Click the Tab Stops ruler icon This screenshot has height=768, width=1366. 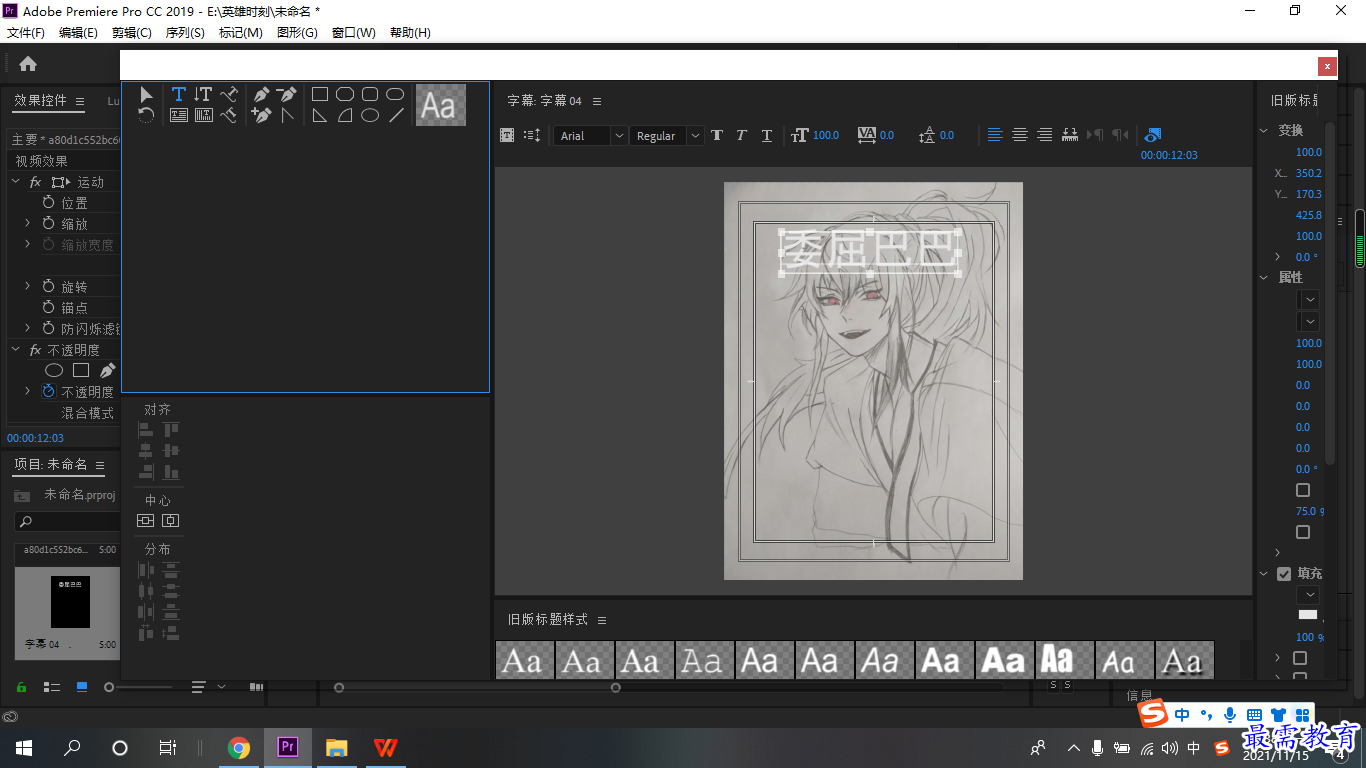click(x=1069, y=134)
